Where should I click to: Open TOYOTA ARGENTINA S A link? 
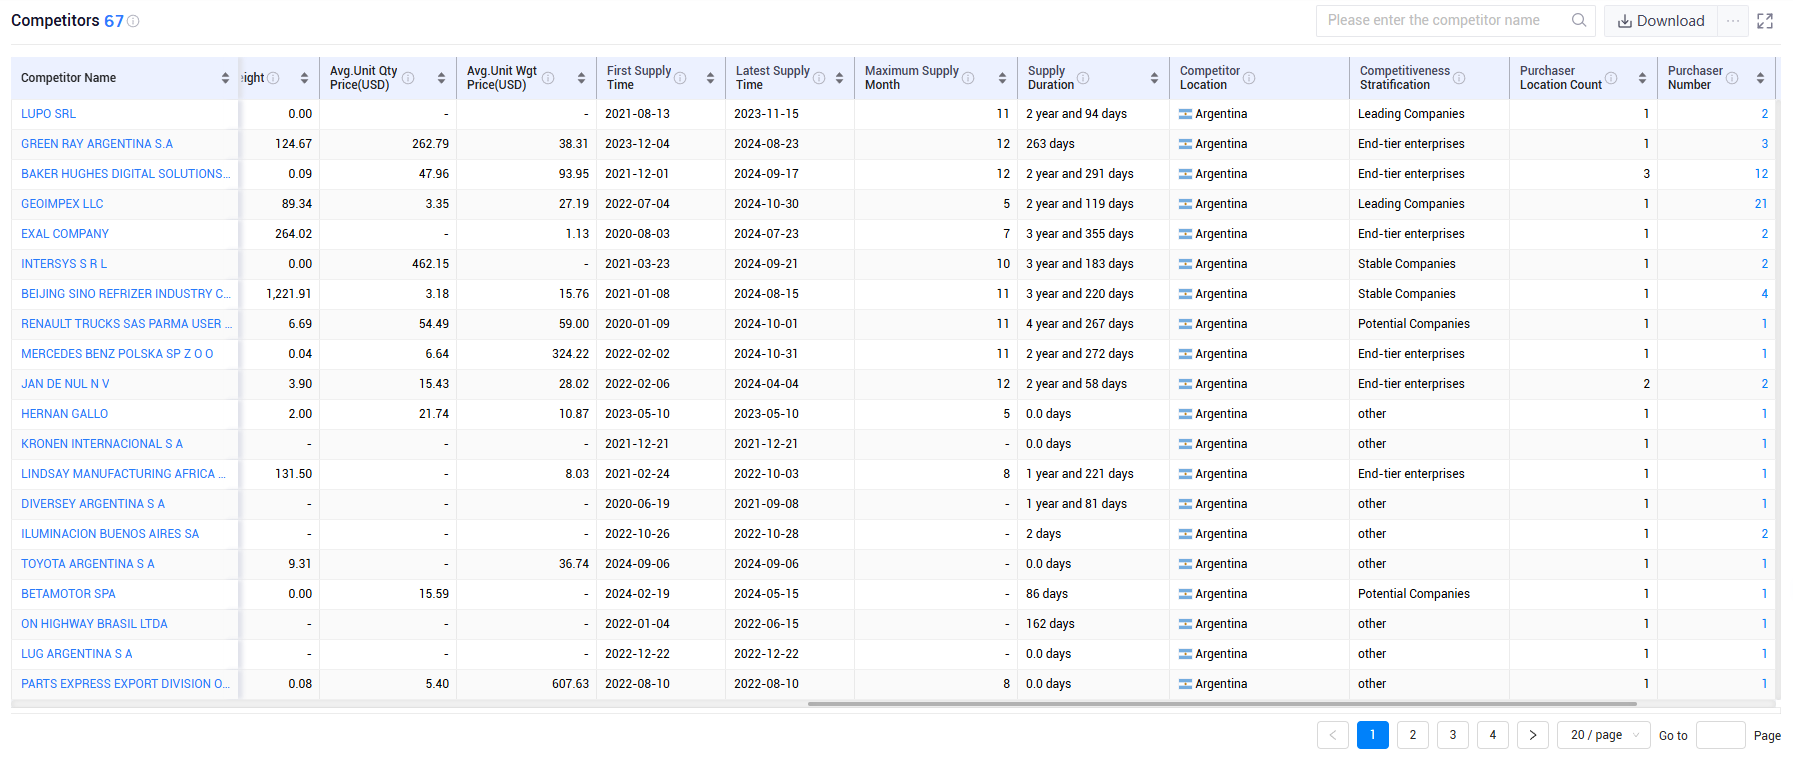(x=88, y=564)
